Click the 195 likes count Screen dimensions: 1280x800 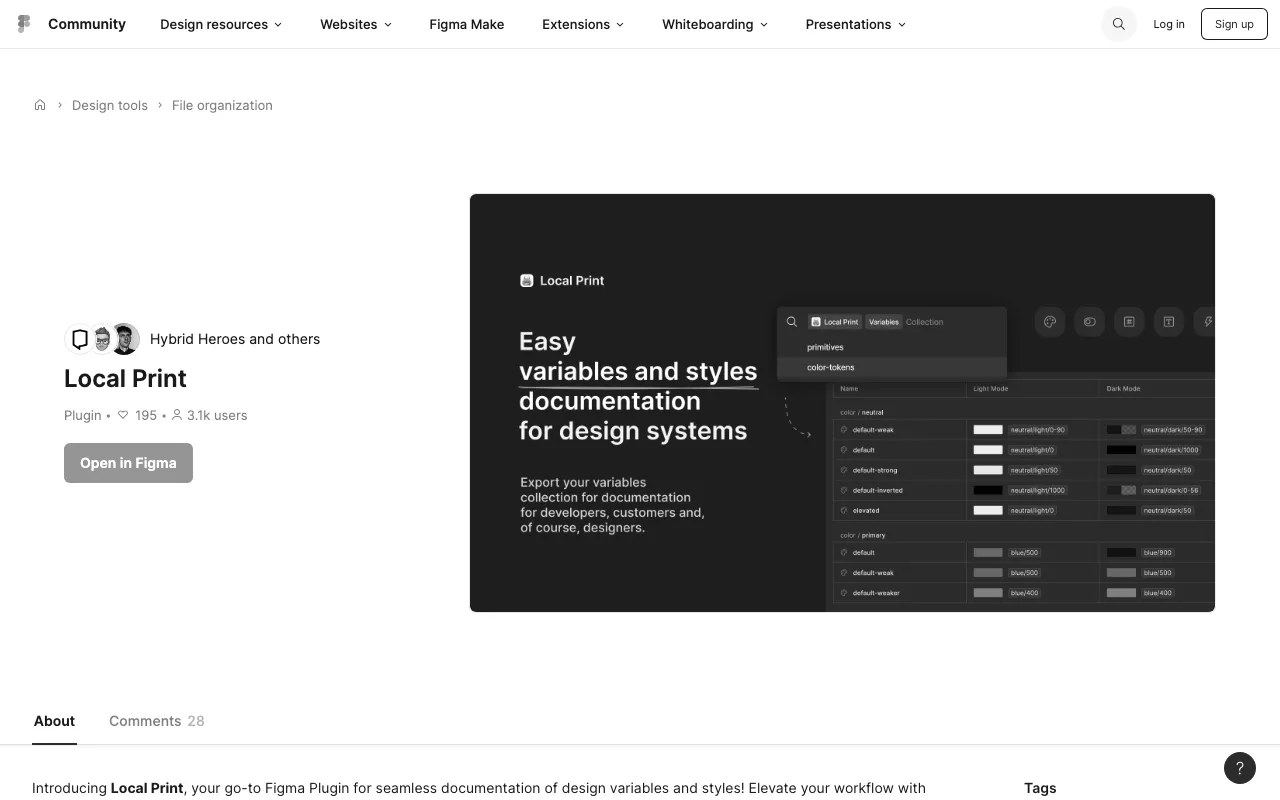[146, 415]
